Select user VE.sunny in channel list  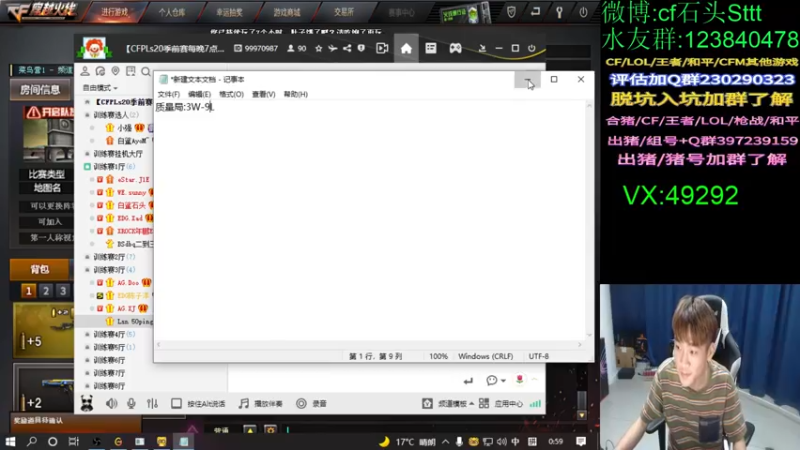point(132,192)
